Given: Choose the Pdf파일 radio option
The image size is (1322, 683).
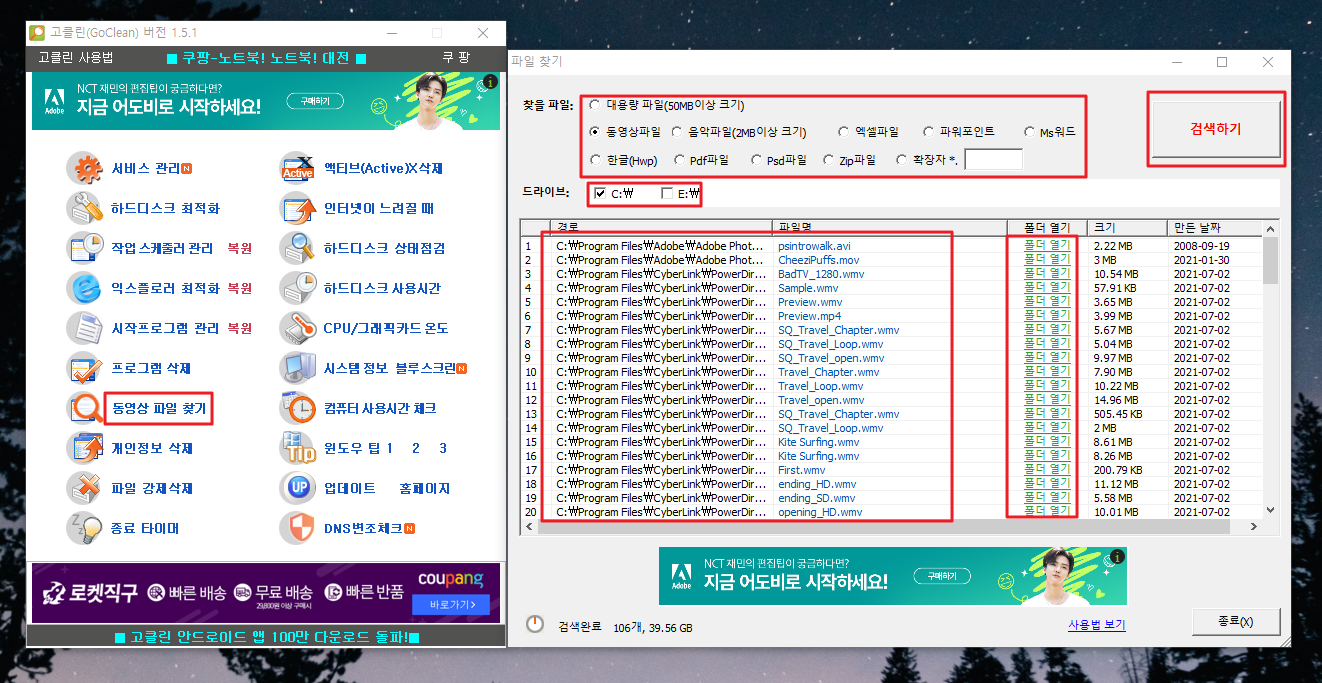Looking at the screenshot, I should tap(679, 159).
